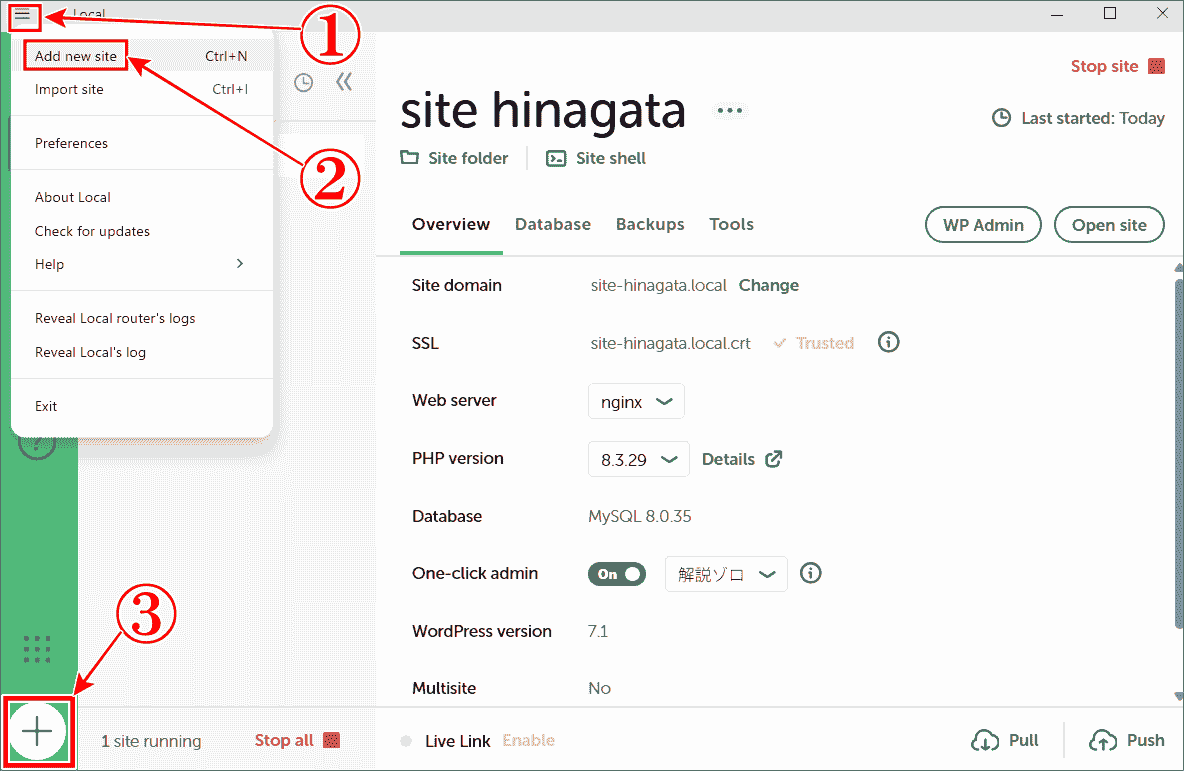Click the PHP Details link

coord(728,459)
